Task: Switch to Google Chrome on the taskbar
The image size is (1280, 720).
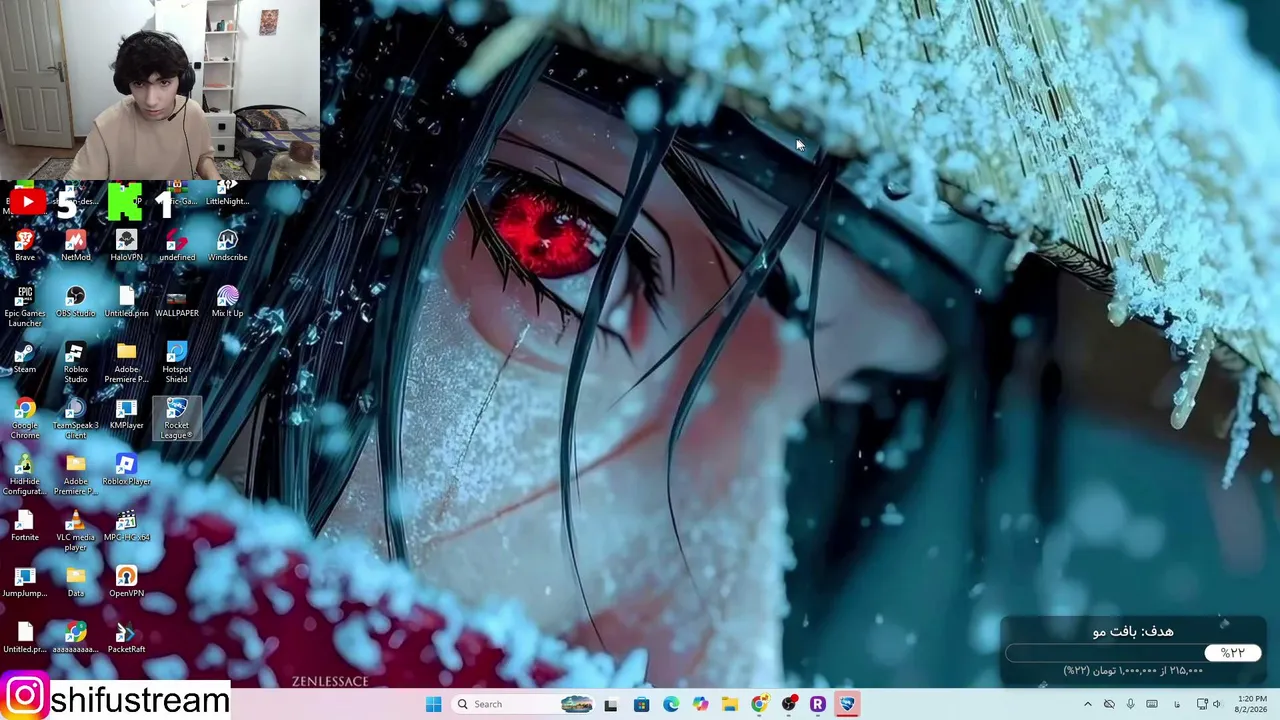Action: [x=759, y=704]
